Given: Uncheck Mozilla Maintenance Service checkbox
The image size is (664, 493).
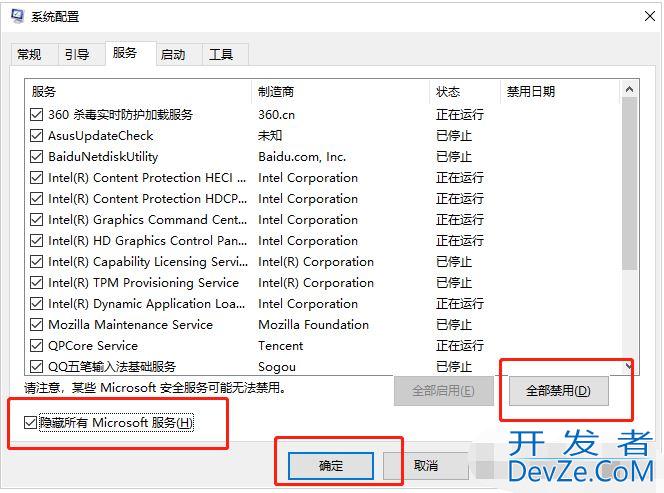Looking at the screenshot, I should coord(36,325).
